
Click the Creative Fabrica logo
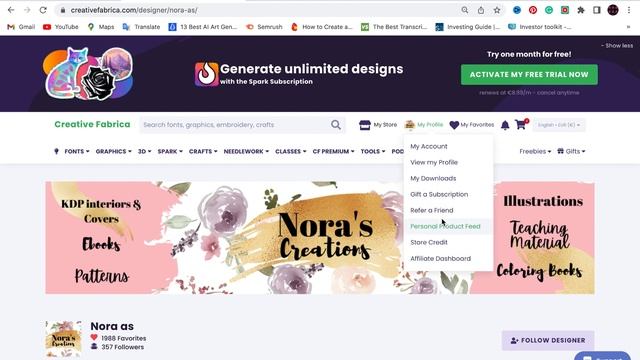click(92, 124)
